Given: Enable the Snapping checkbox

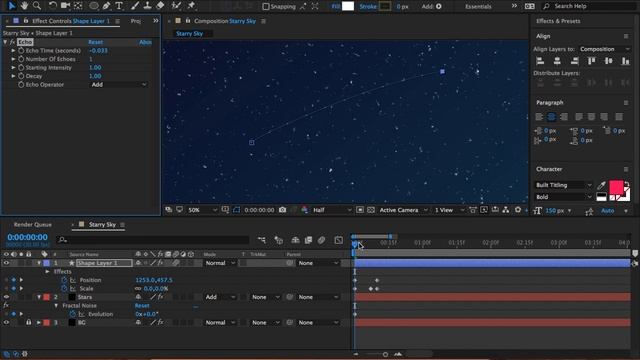Looking at the screenshot, I should tap(266, 7).
